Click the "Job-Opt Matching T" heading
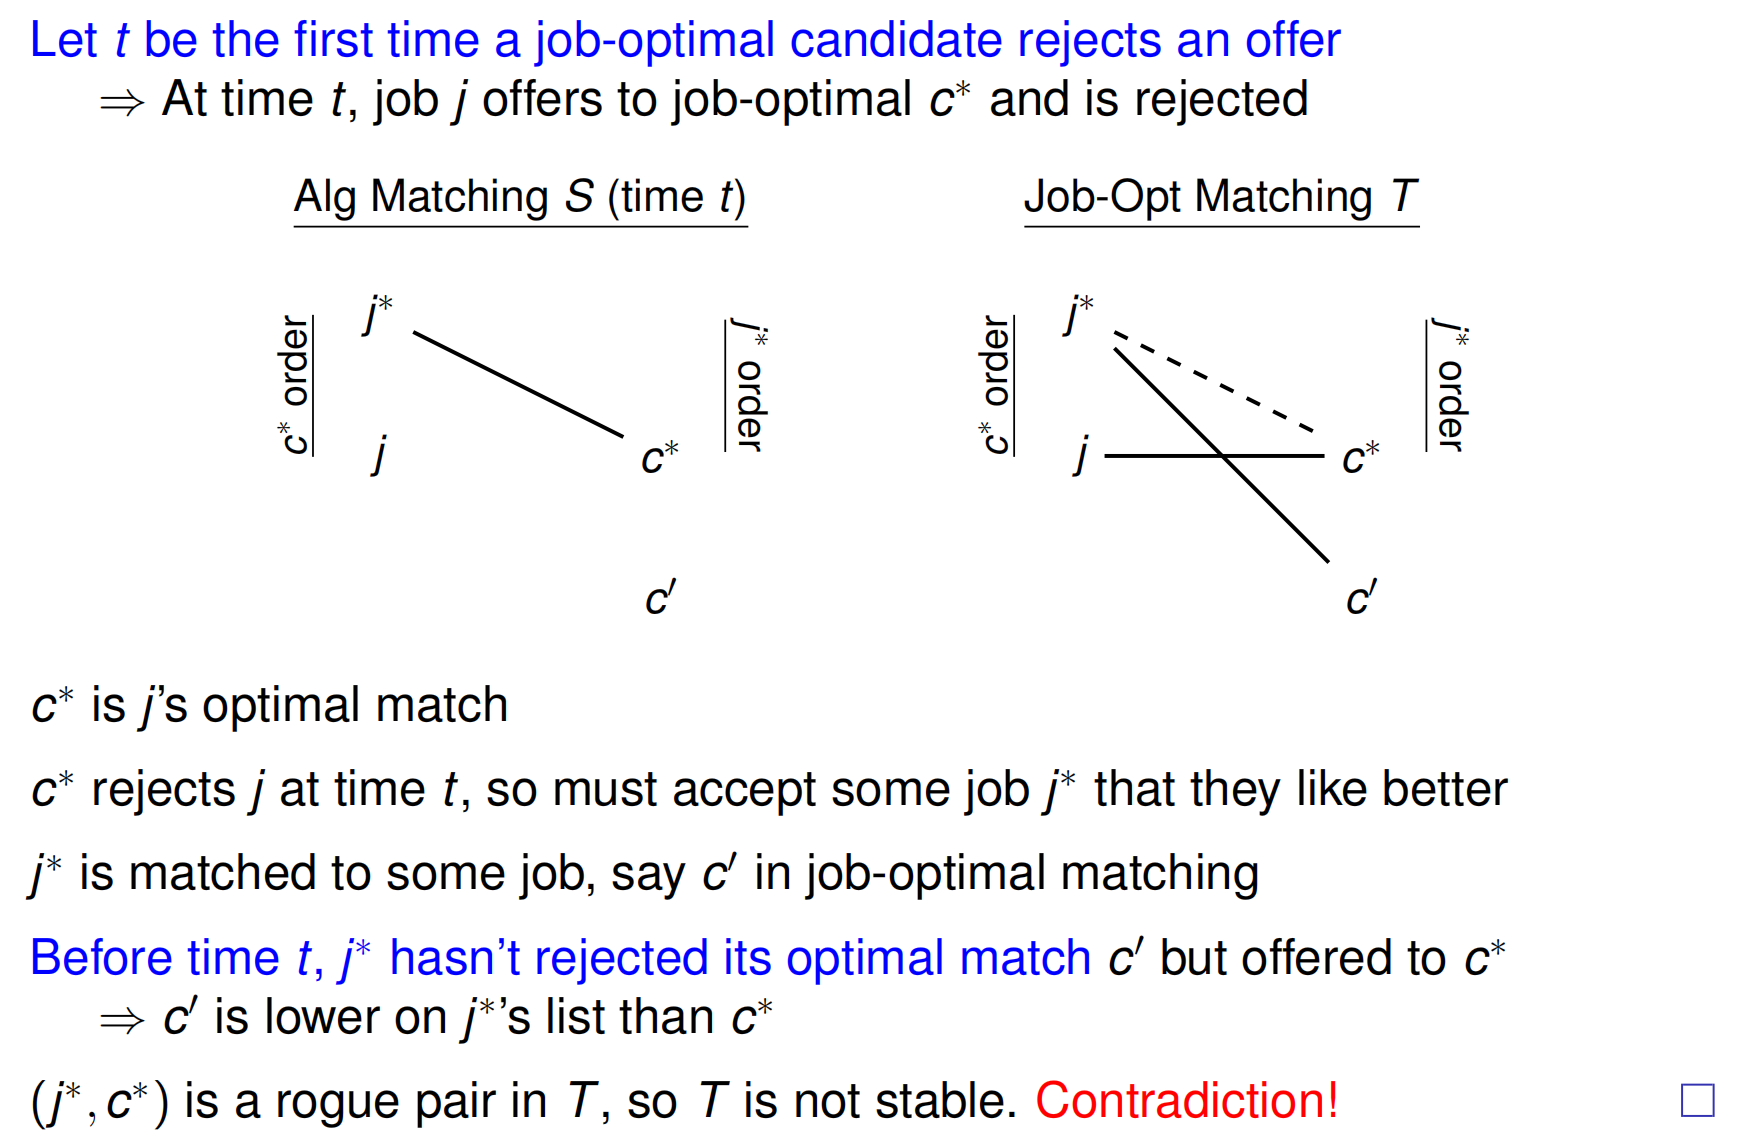The height and width of the screenshot is (1141, 1745). tap(1220, 197)
